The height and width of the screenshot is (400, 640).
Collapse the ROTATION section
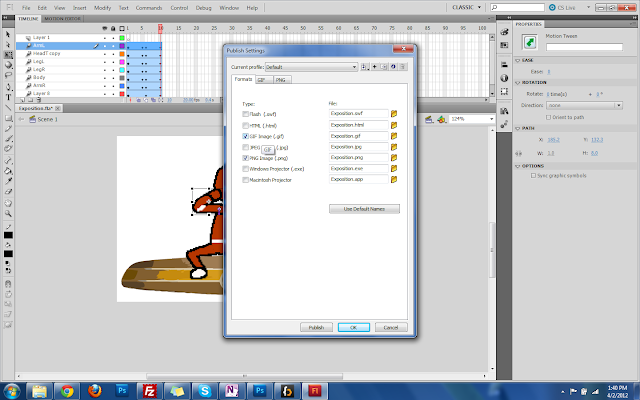[518, 82]
